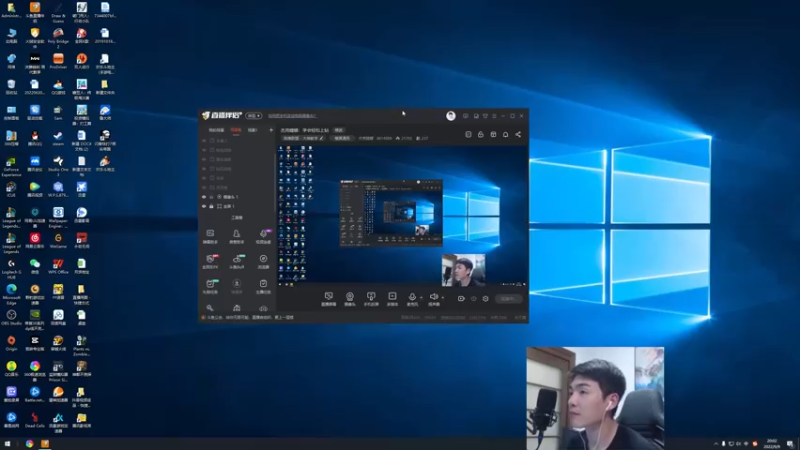Open Steam from the desktop

[x=58, y=138]
